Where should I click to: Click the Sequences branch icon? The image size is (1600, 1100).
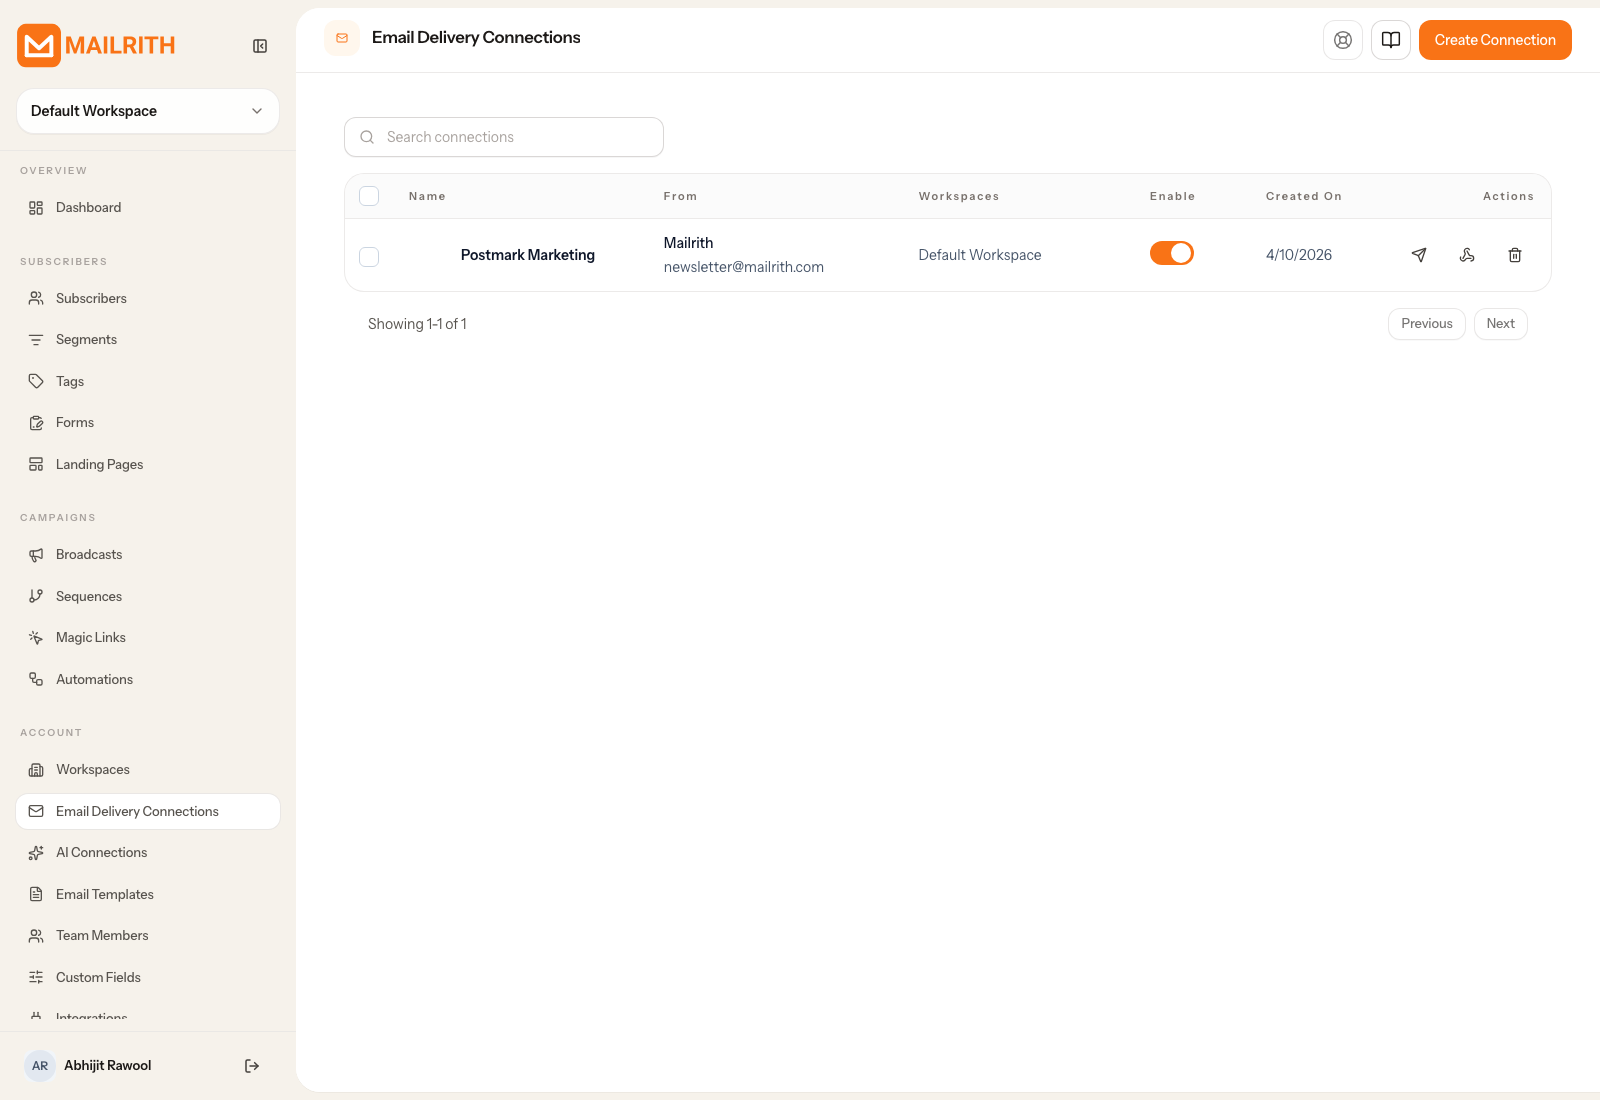36,596
